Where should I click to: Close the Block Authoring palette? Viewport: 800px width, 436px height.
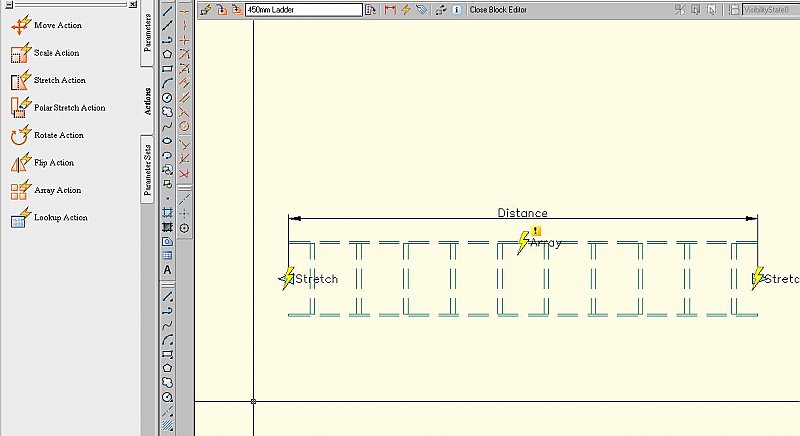click(x=133, y=4)
